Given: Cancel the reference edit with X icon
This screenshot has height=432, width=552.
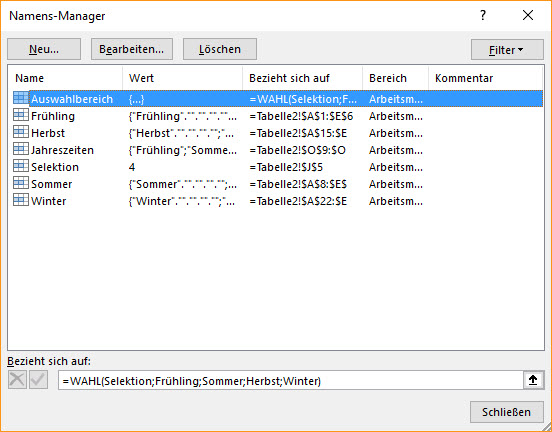Looking at the screenshot, I should click(17, 380).
